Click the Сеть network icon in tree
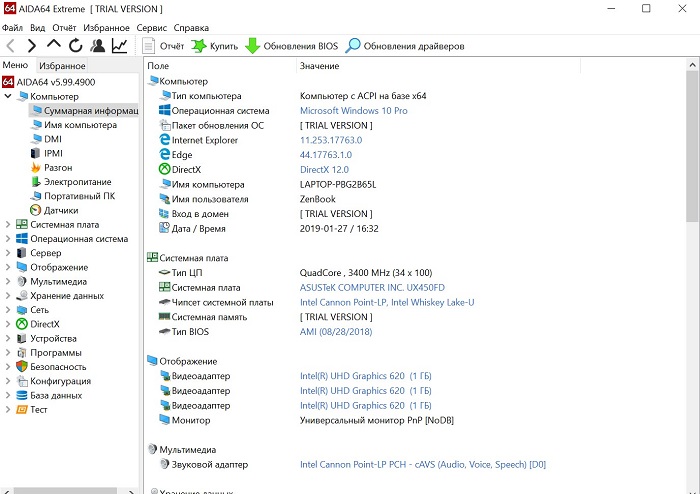This screenshot has width=700, height=494. pyautogui.click(x=21, y=310)
